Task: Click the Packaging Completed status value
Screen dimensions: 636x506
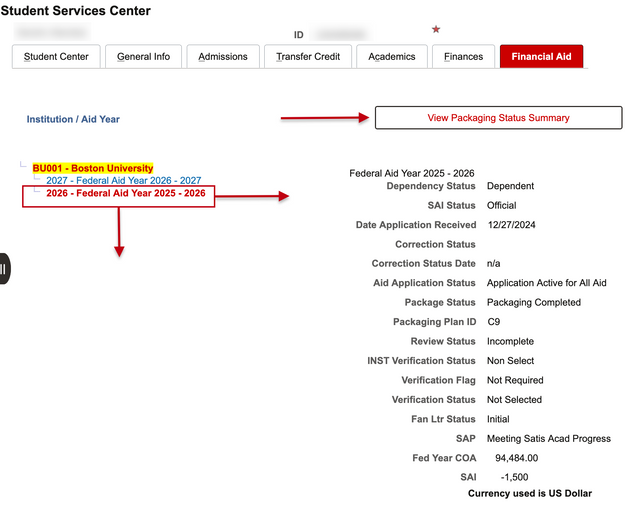Action: (534, 302)
